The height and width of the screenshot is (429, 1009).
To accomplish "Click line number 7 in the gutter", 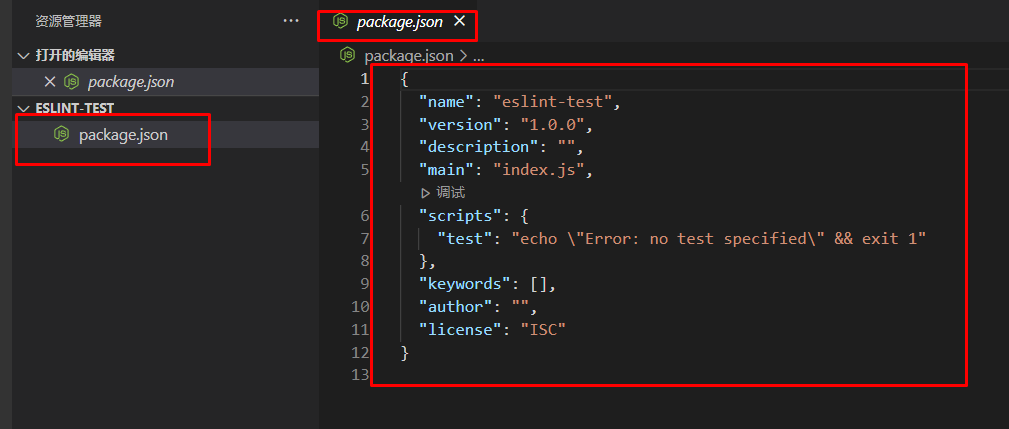I will point(364,238).
